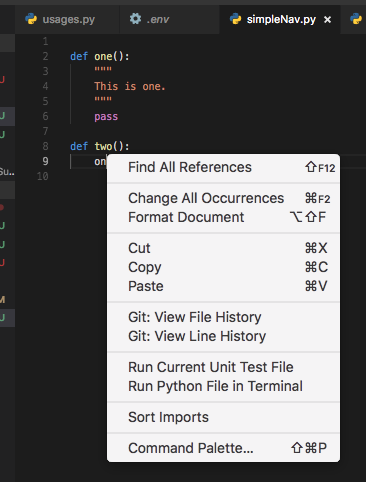Run Current Unit Test File

pyautogui.click(x=223, y=367)
